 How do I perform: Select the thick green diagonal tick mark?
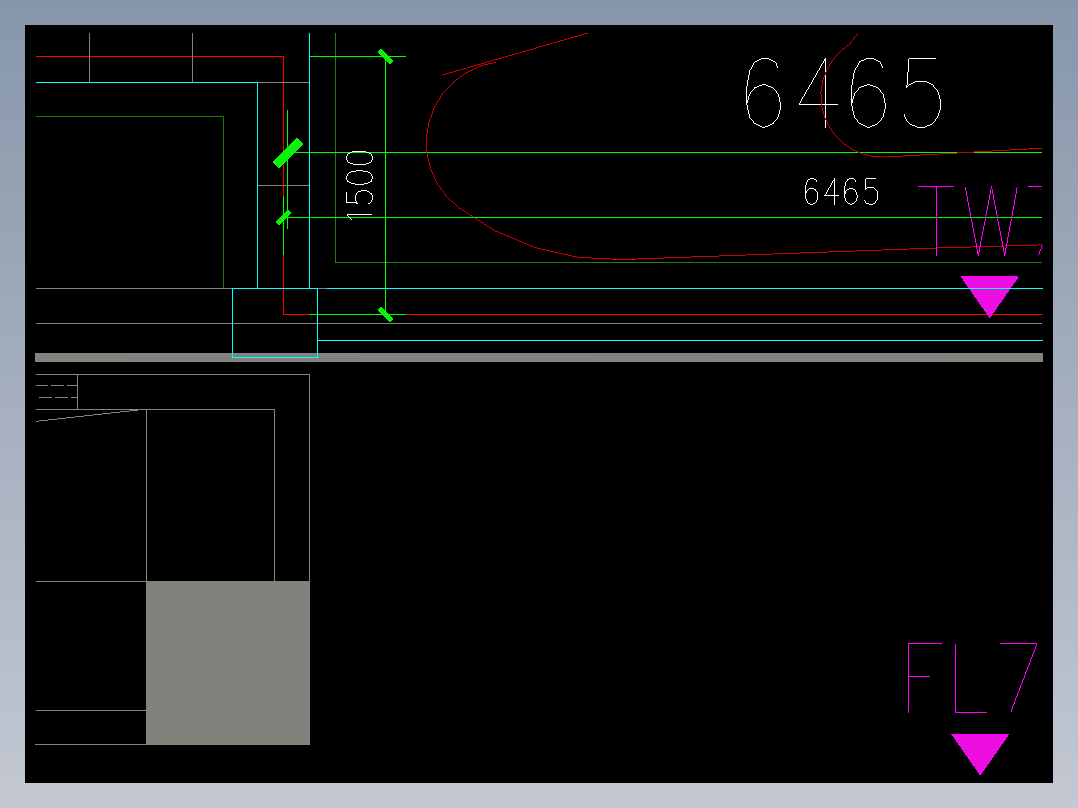(288, 153)
